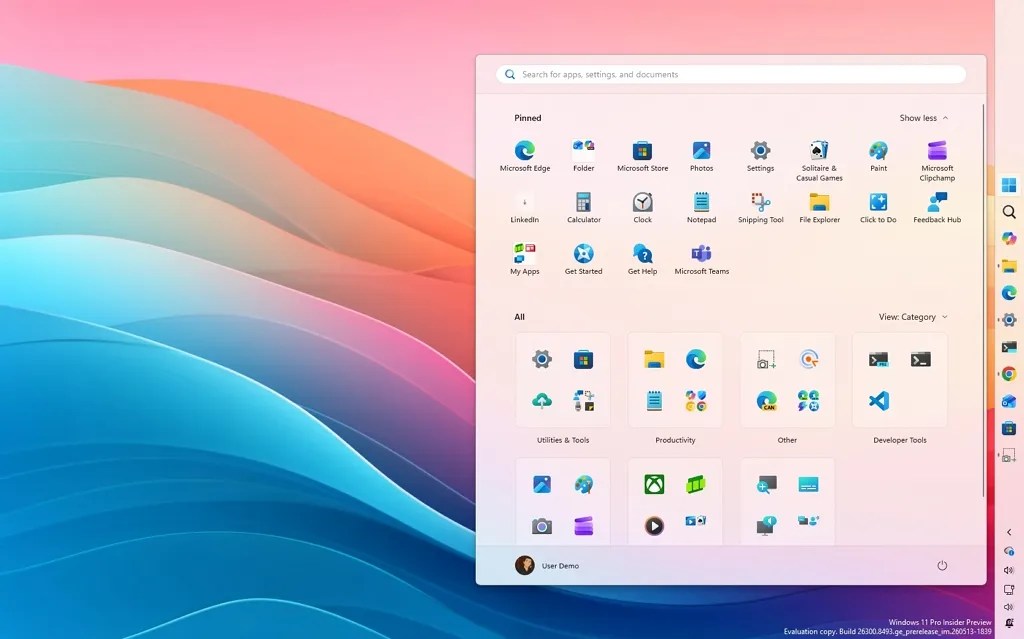Open Terminal in Developer Tools category

coord(920,359)
